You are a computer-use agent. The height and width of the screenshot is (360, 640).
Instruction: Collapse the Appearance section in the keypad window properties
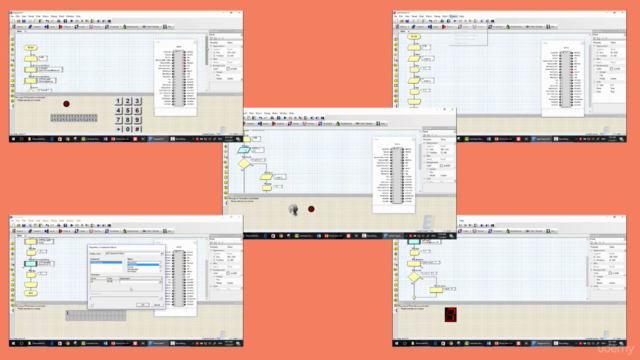click(x=211, y=46)
